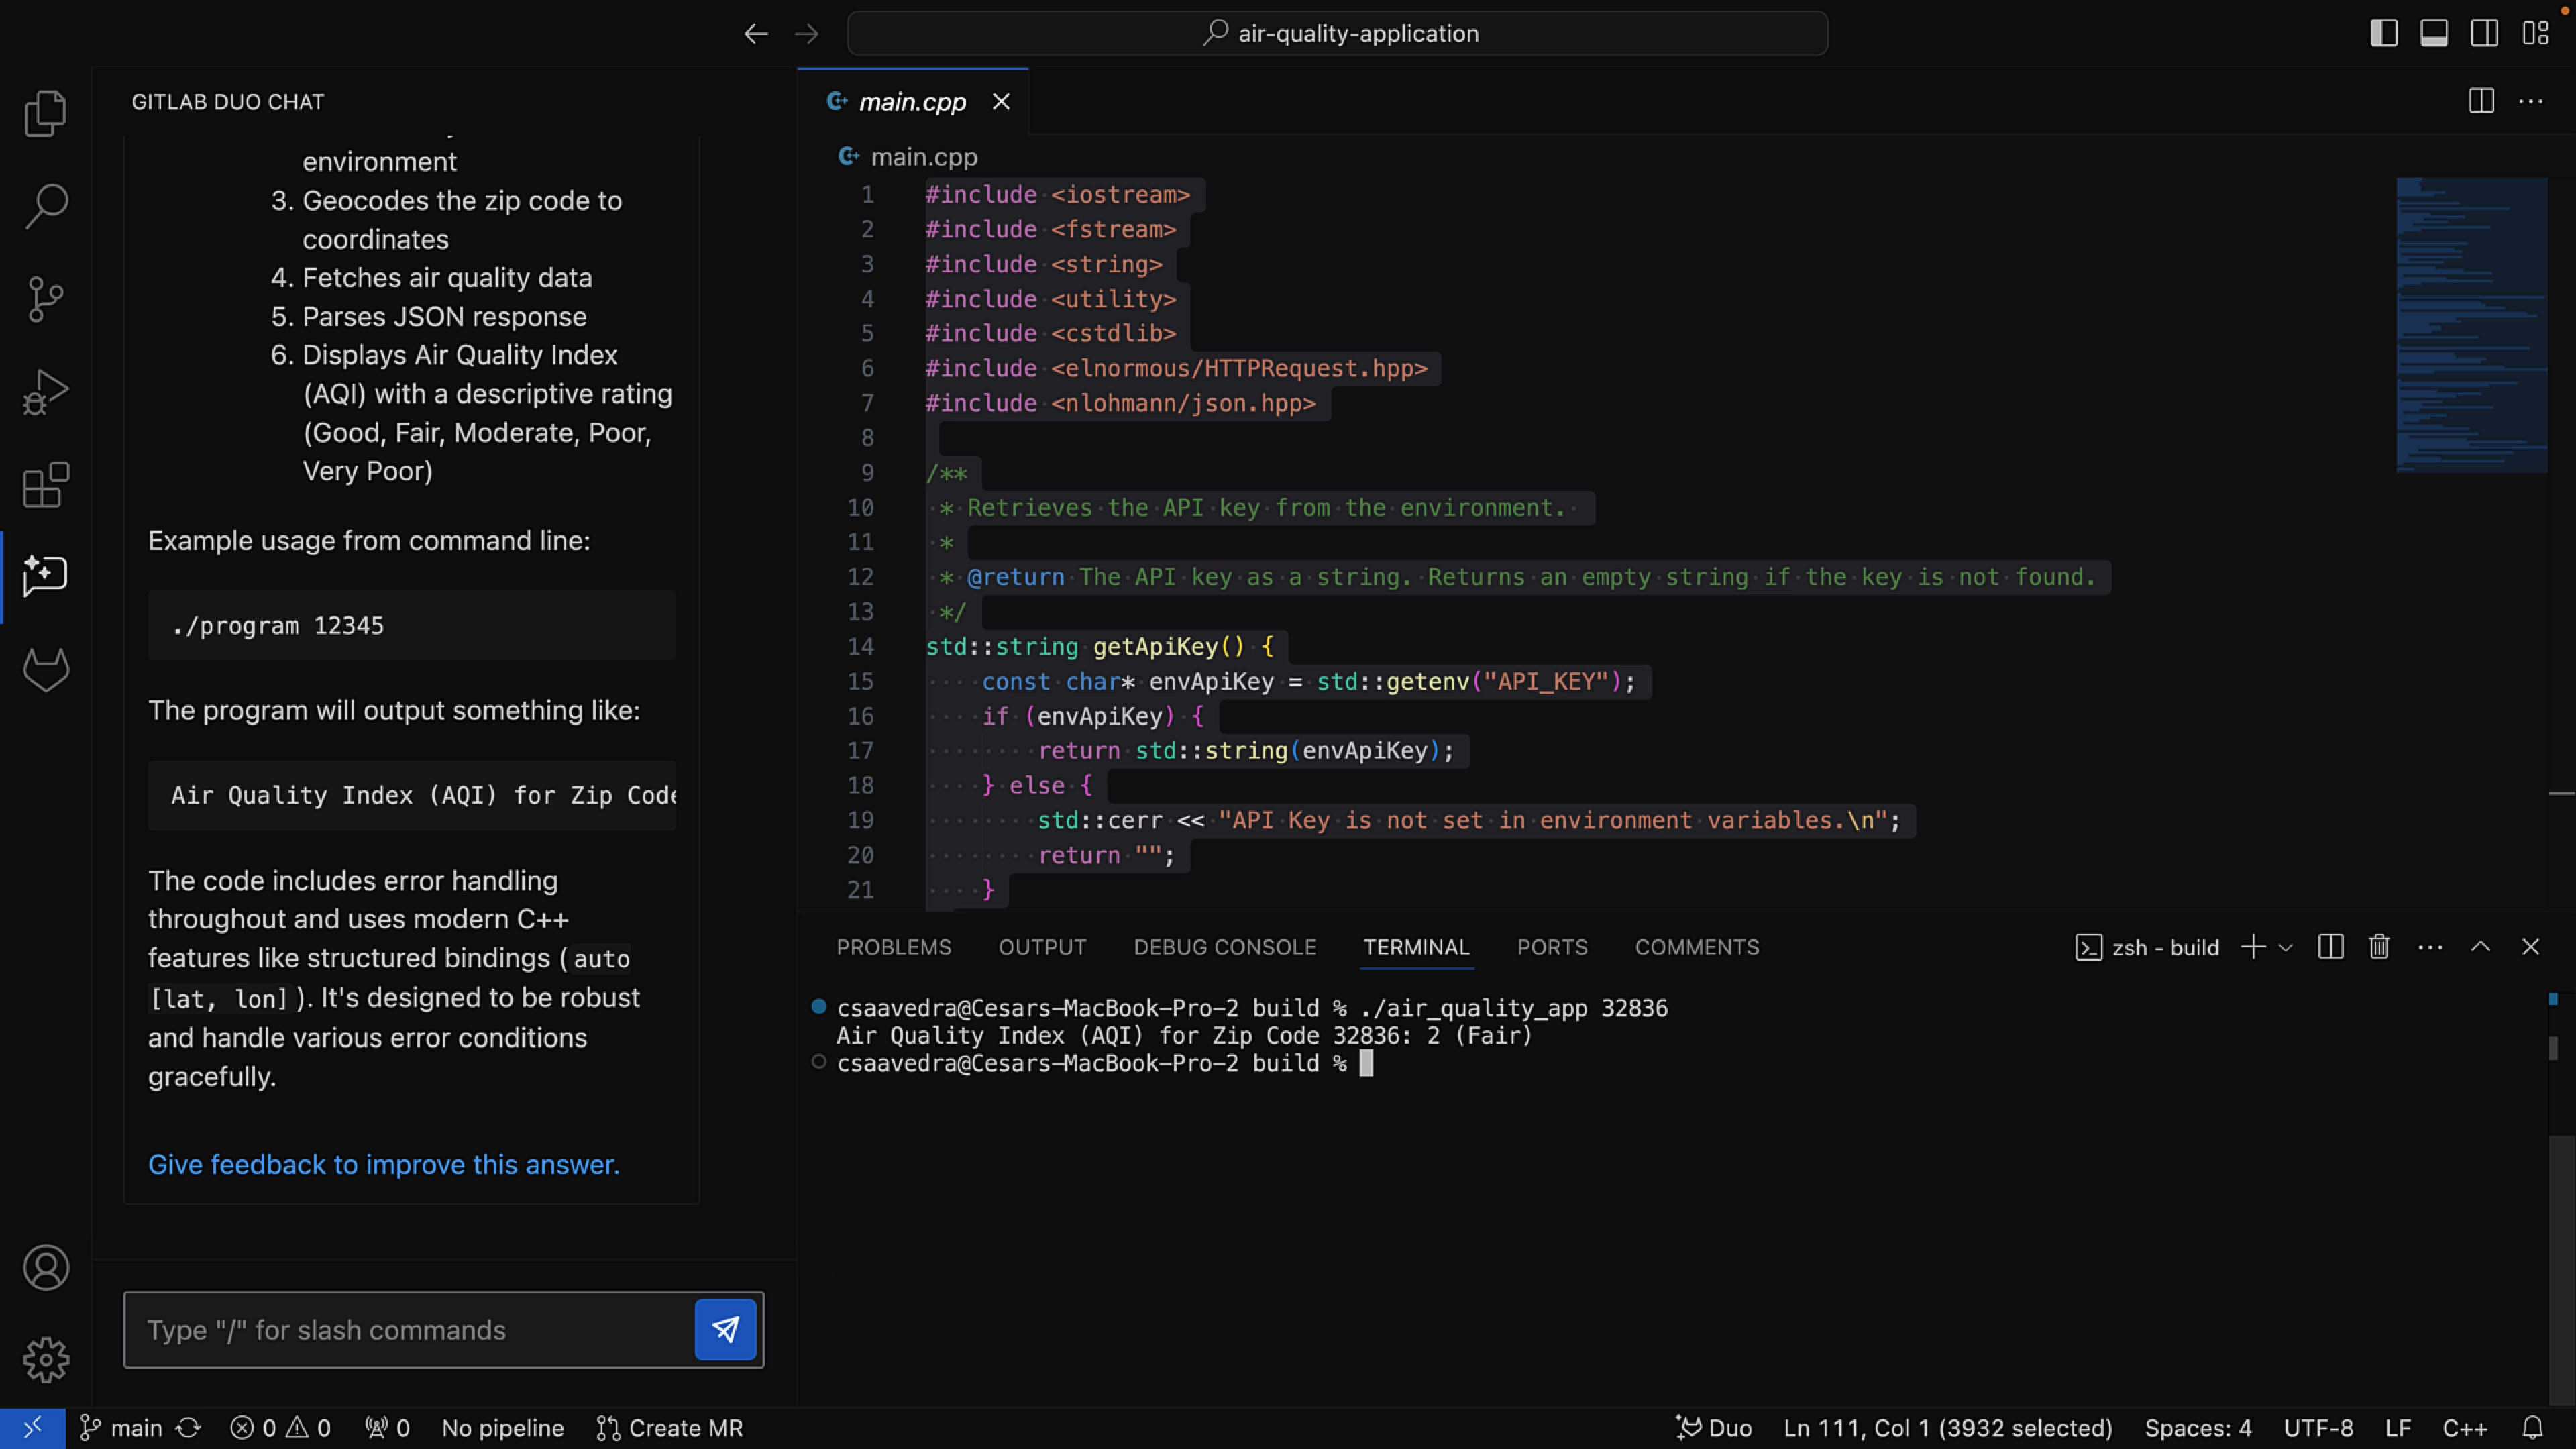Change end of line LF

click(2398, 1428)
